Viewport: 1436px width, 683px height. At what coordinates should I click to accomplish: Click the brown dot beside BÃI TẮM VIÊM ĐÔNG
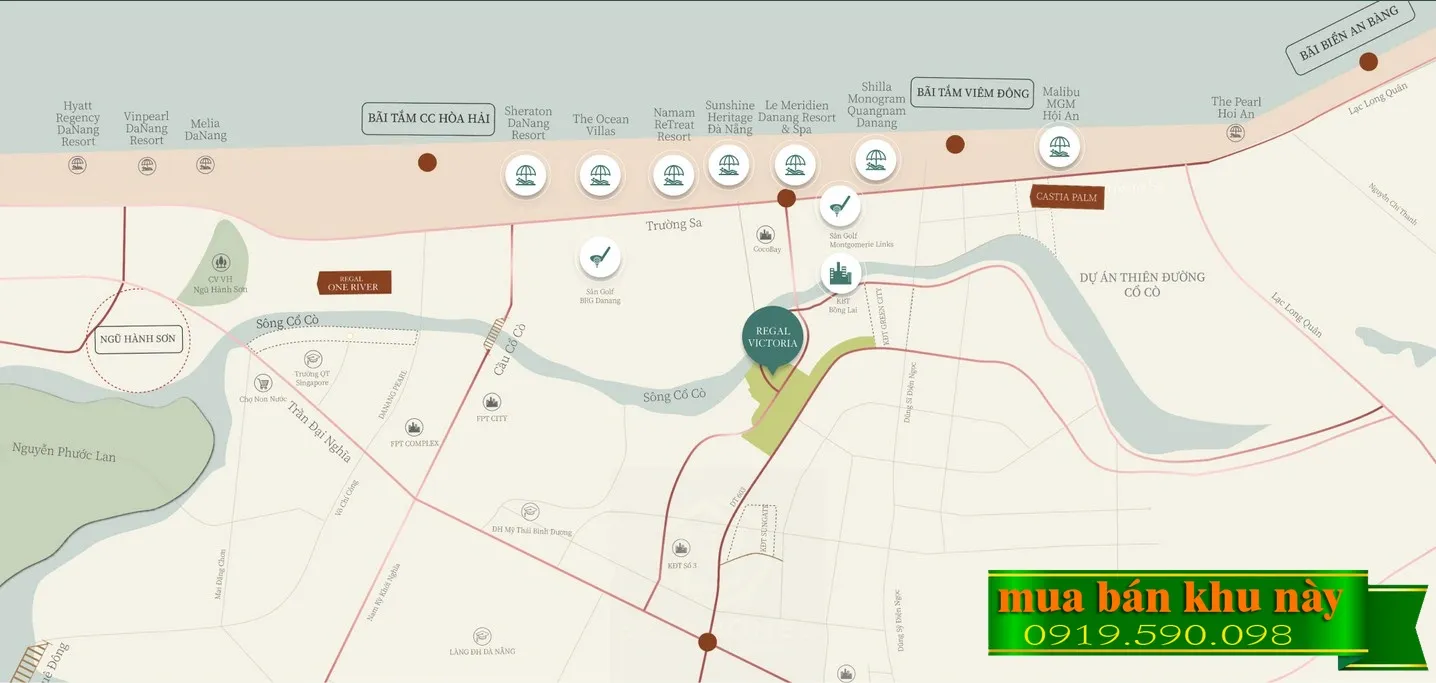tap(955, 144)
